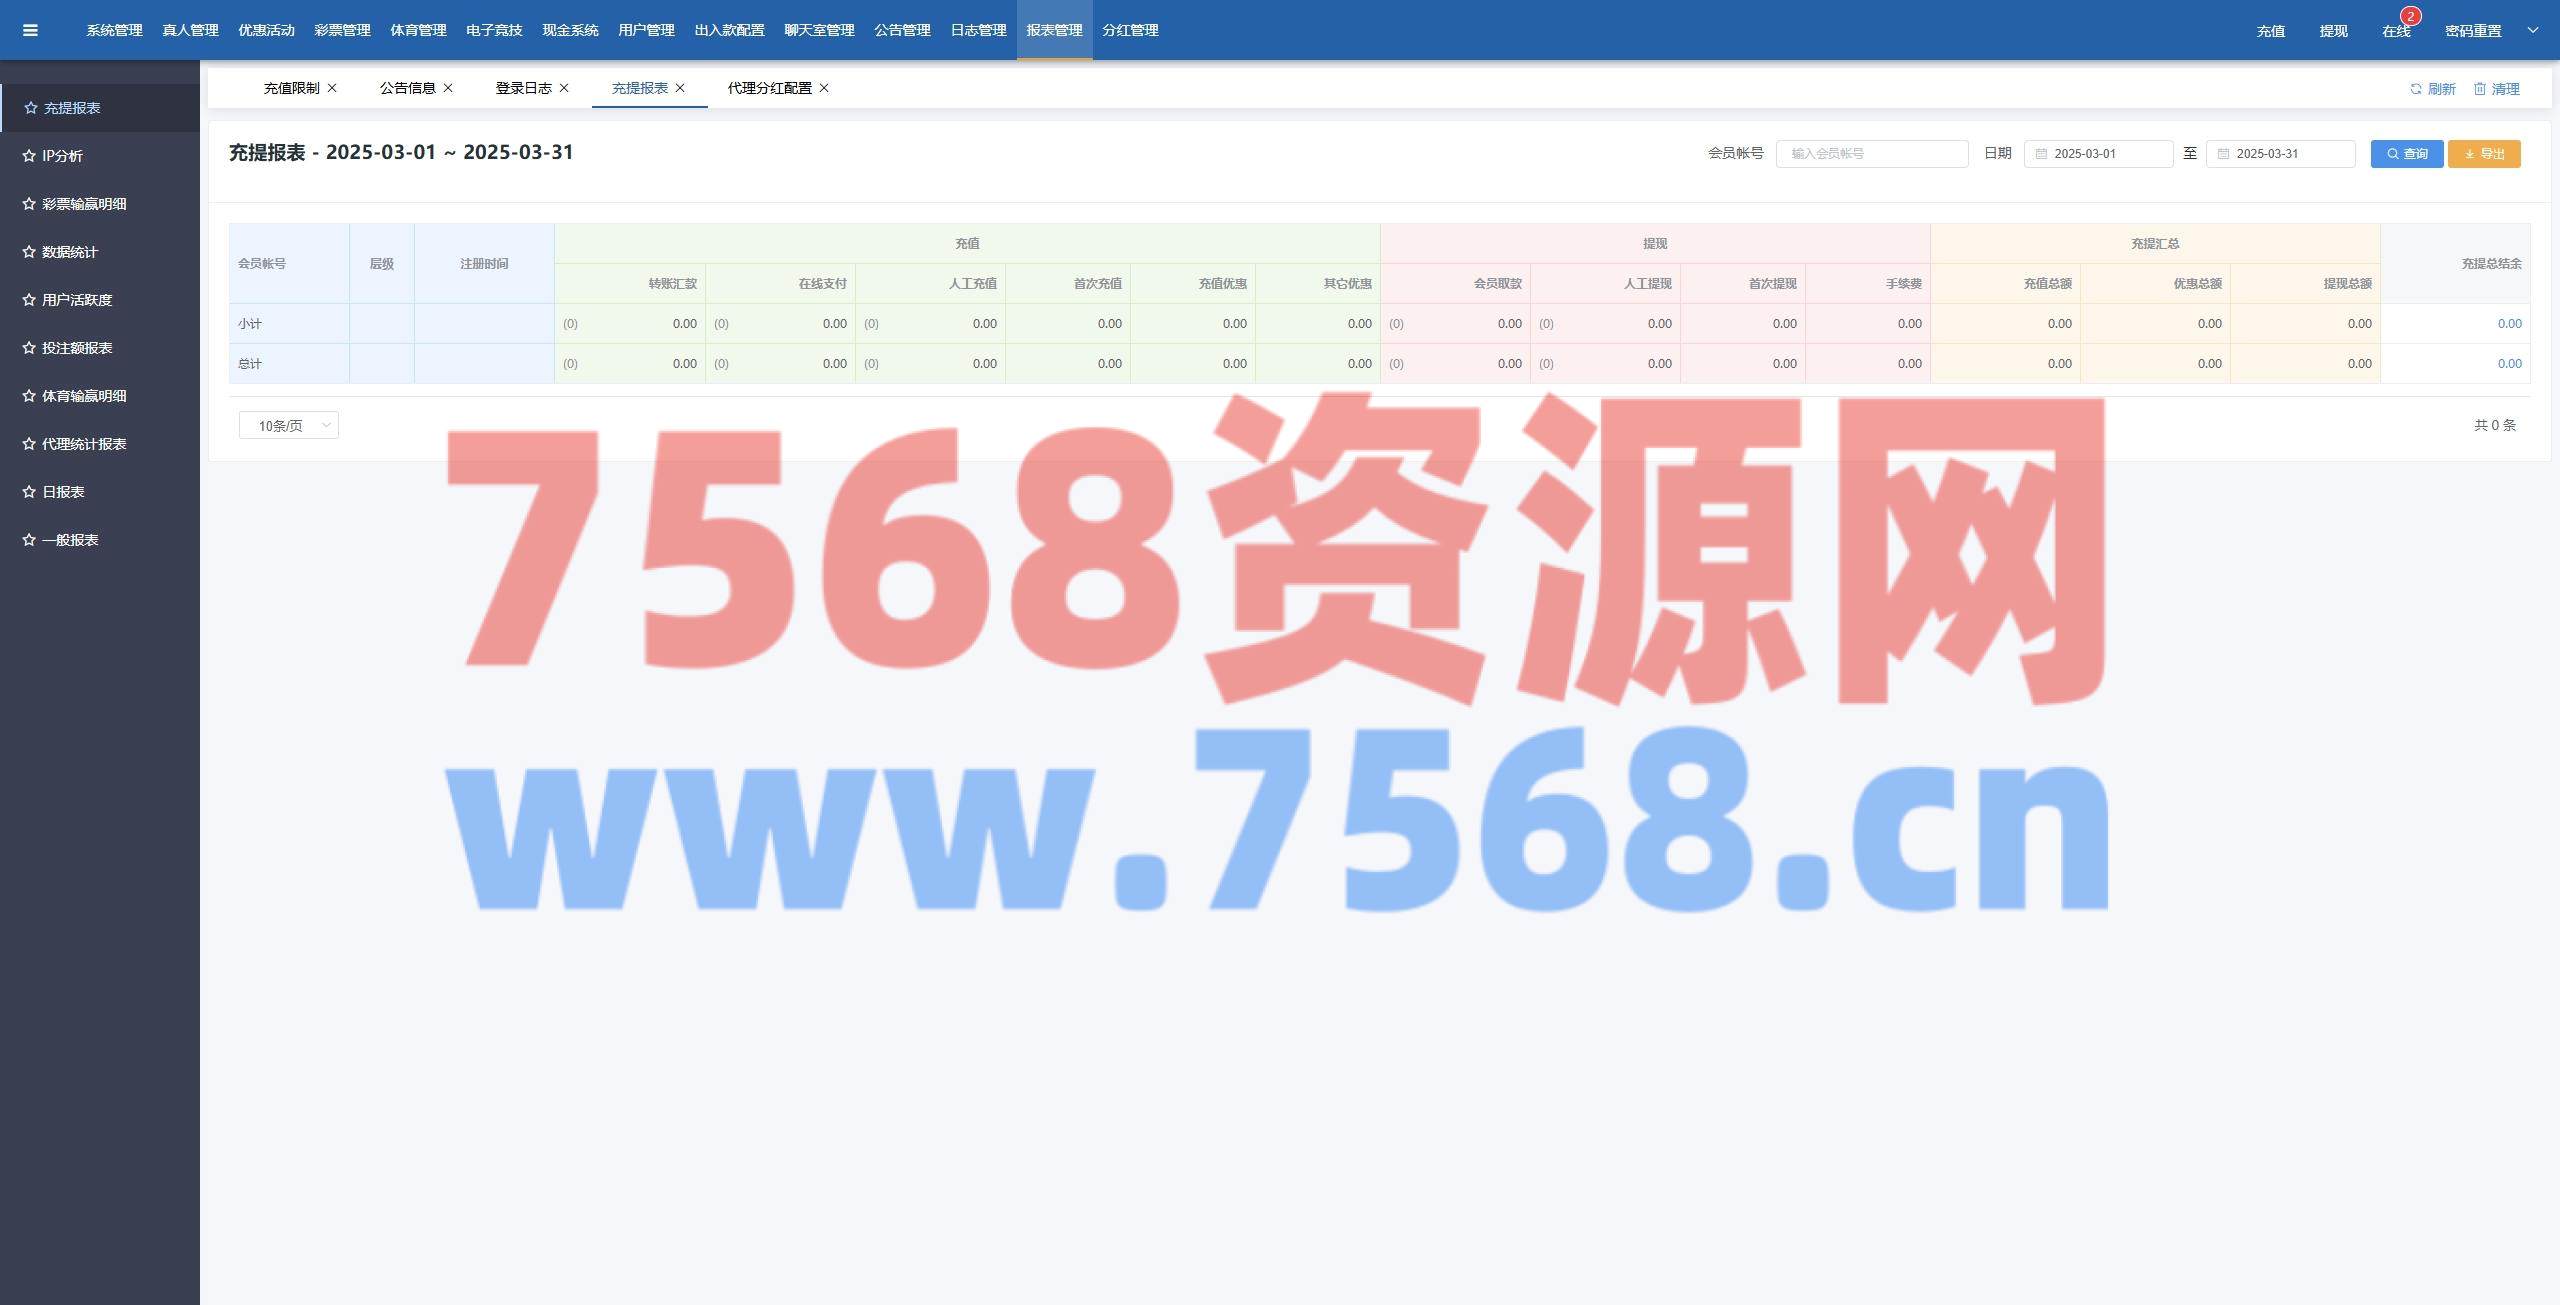Close the 充值限制 tab

[x=332, y=88]
